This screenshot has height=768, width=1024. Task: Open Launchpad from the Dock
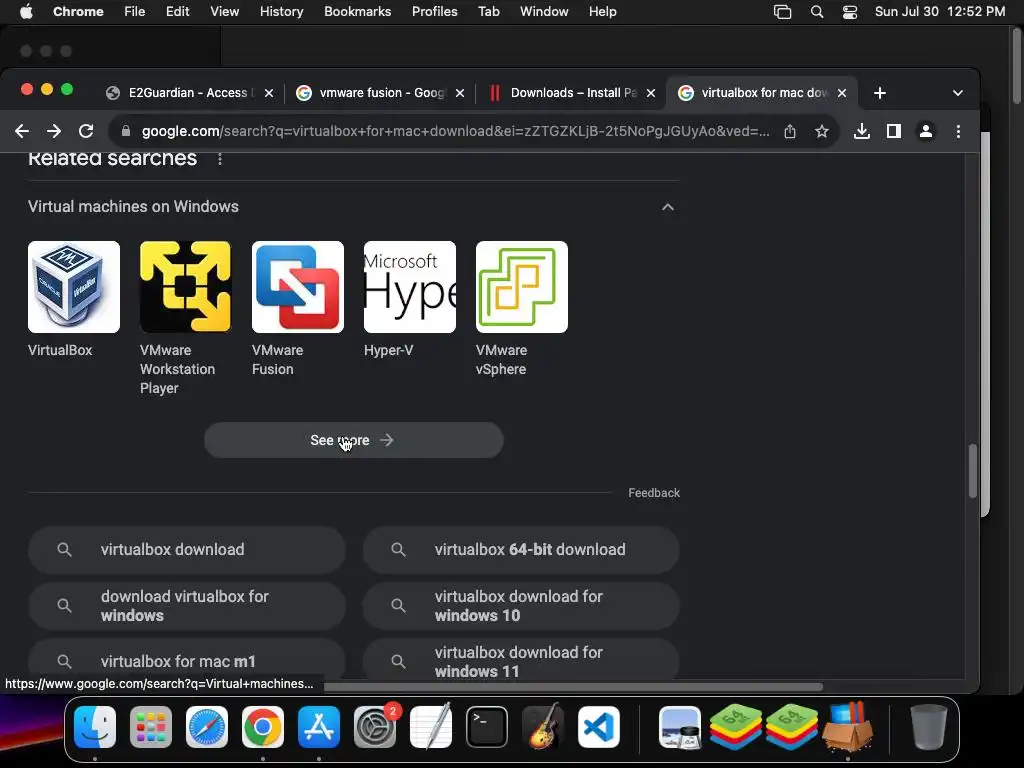(151, 727)
